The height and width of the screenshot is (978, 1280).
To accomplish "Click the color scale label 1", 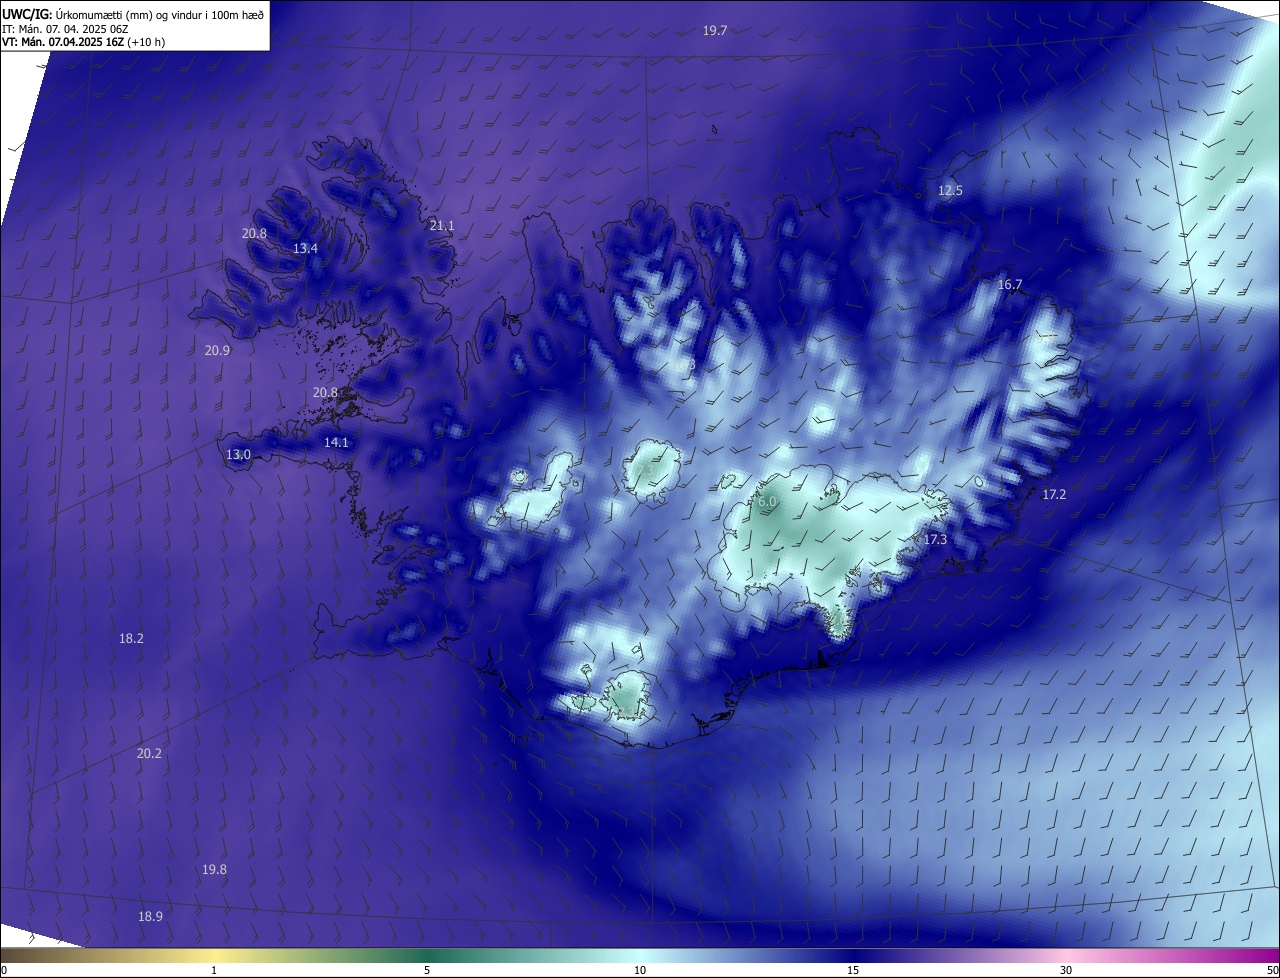I will [214, 971].
